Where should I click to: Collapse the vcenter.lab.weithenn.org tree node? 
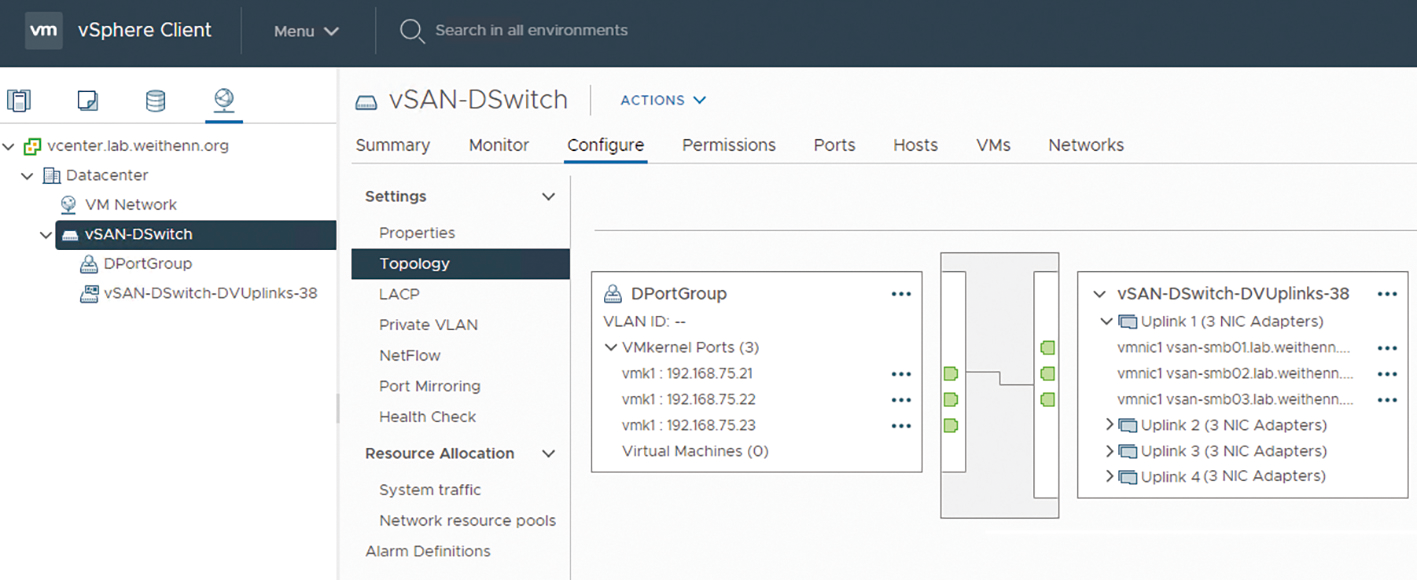tap(9, 147)
